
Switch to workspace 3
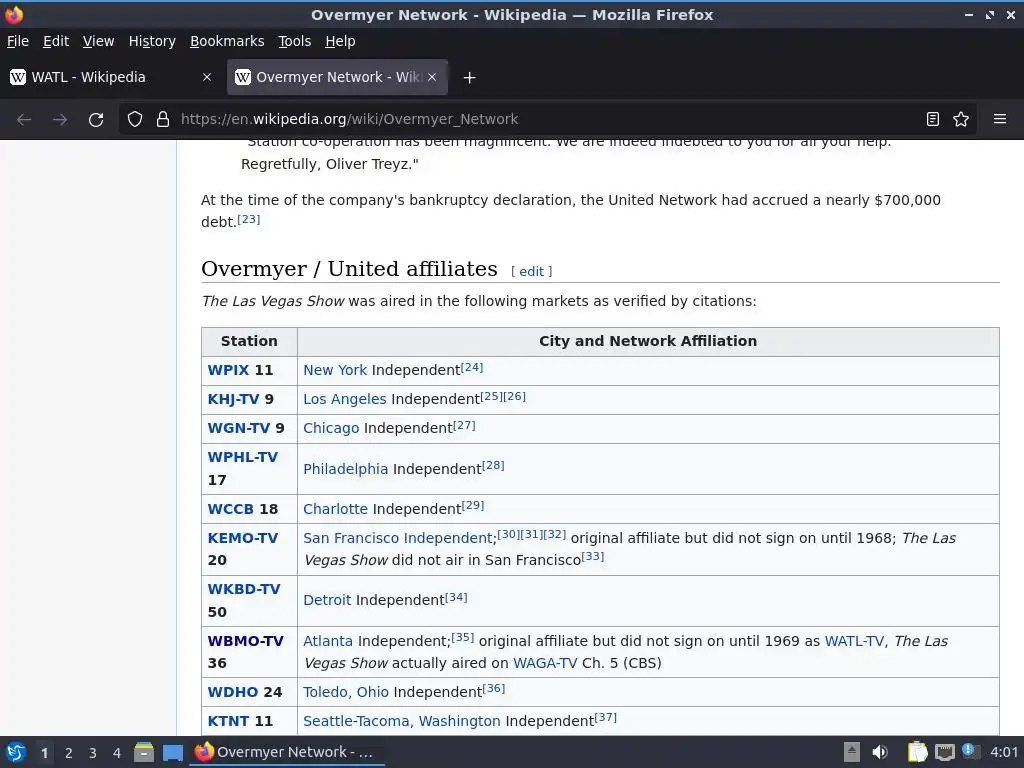[93, 753]
